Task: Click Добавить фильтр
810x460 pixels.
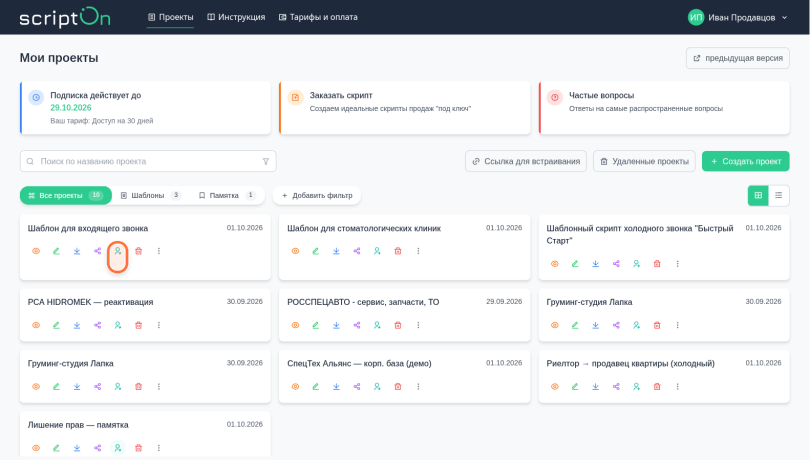Action: coord(317,195)
